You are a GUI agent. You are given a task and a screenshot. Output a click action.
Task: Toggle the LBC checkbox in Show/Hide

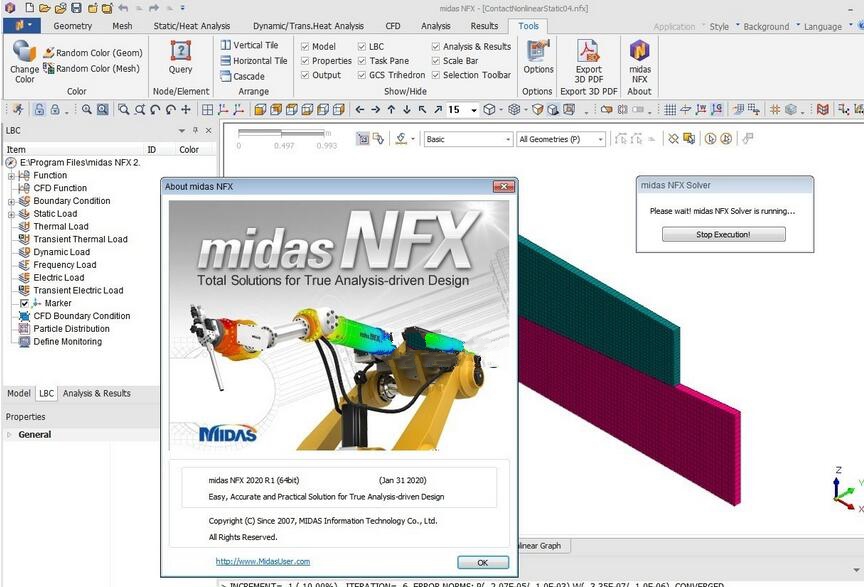(x=362, y=46)
